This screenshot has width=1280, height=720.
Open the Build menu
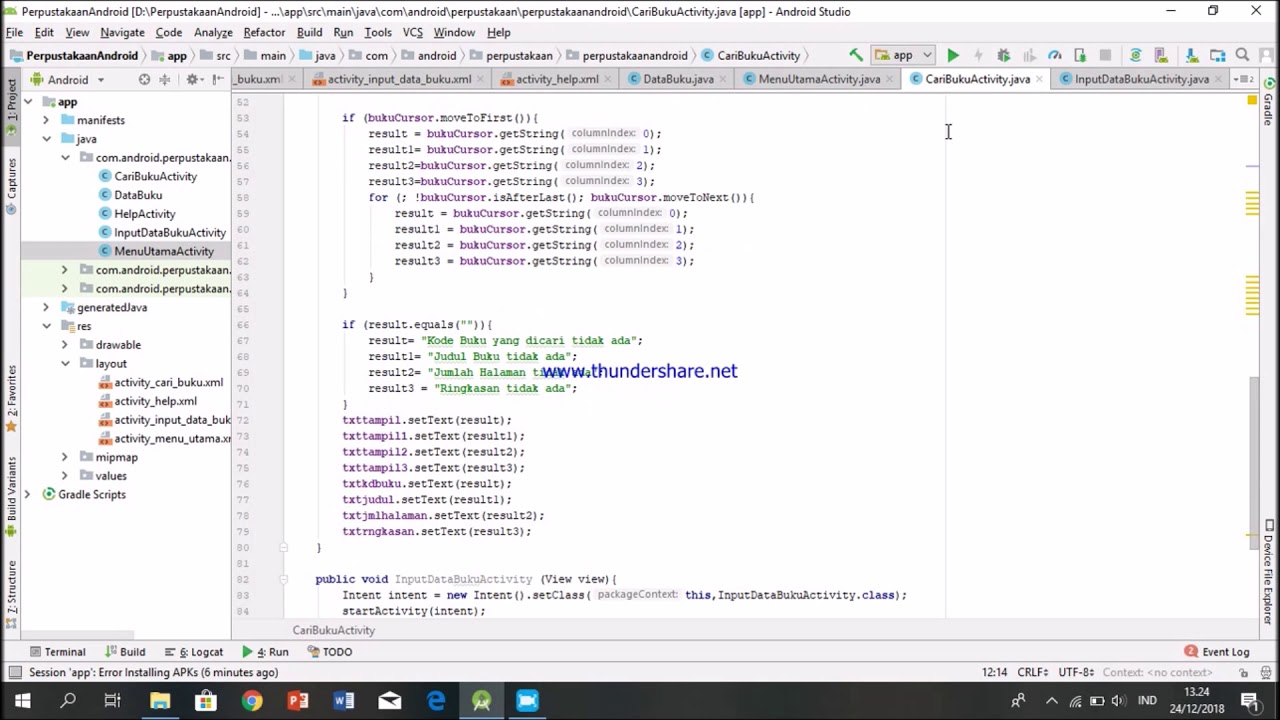coord(309,32)
